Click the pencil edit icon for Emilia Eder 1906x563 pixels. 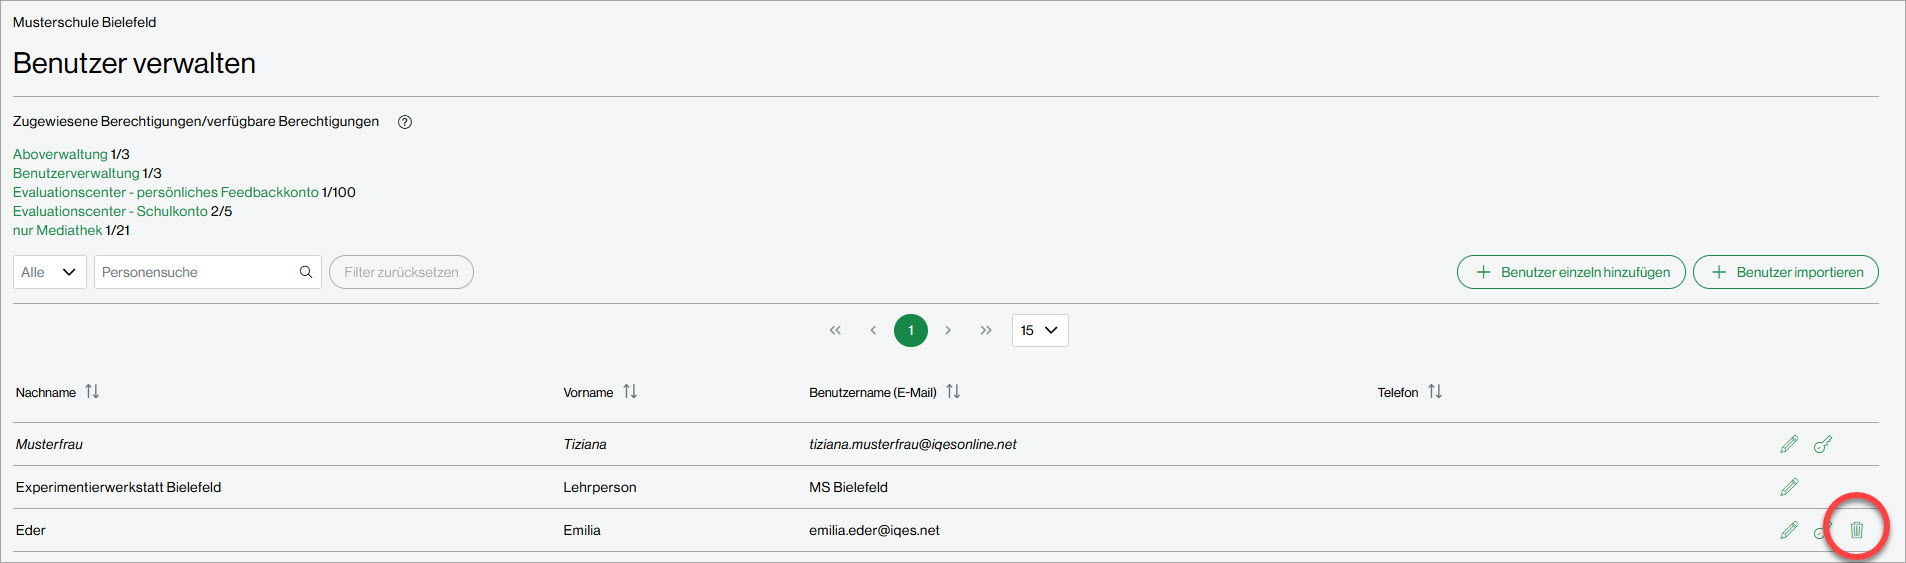pyautogui.click(x=1789, y=530)
